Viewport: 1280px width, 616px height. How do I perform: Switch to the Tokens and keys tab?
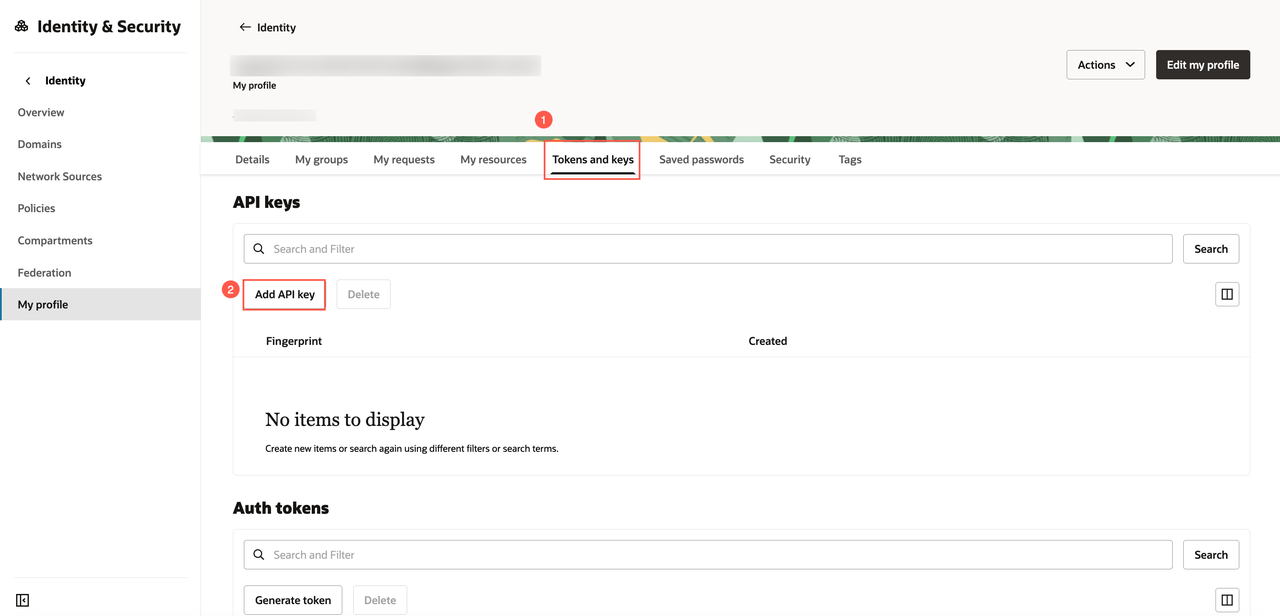coord(593,160)
